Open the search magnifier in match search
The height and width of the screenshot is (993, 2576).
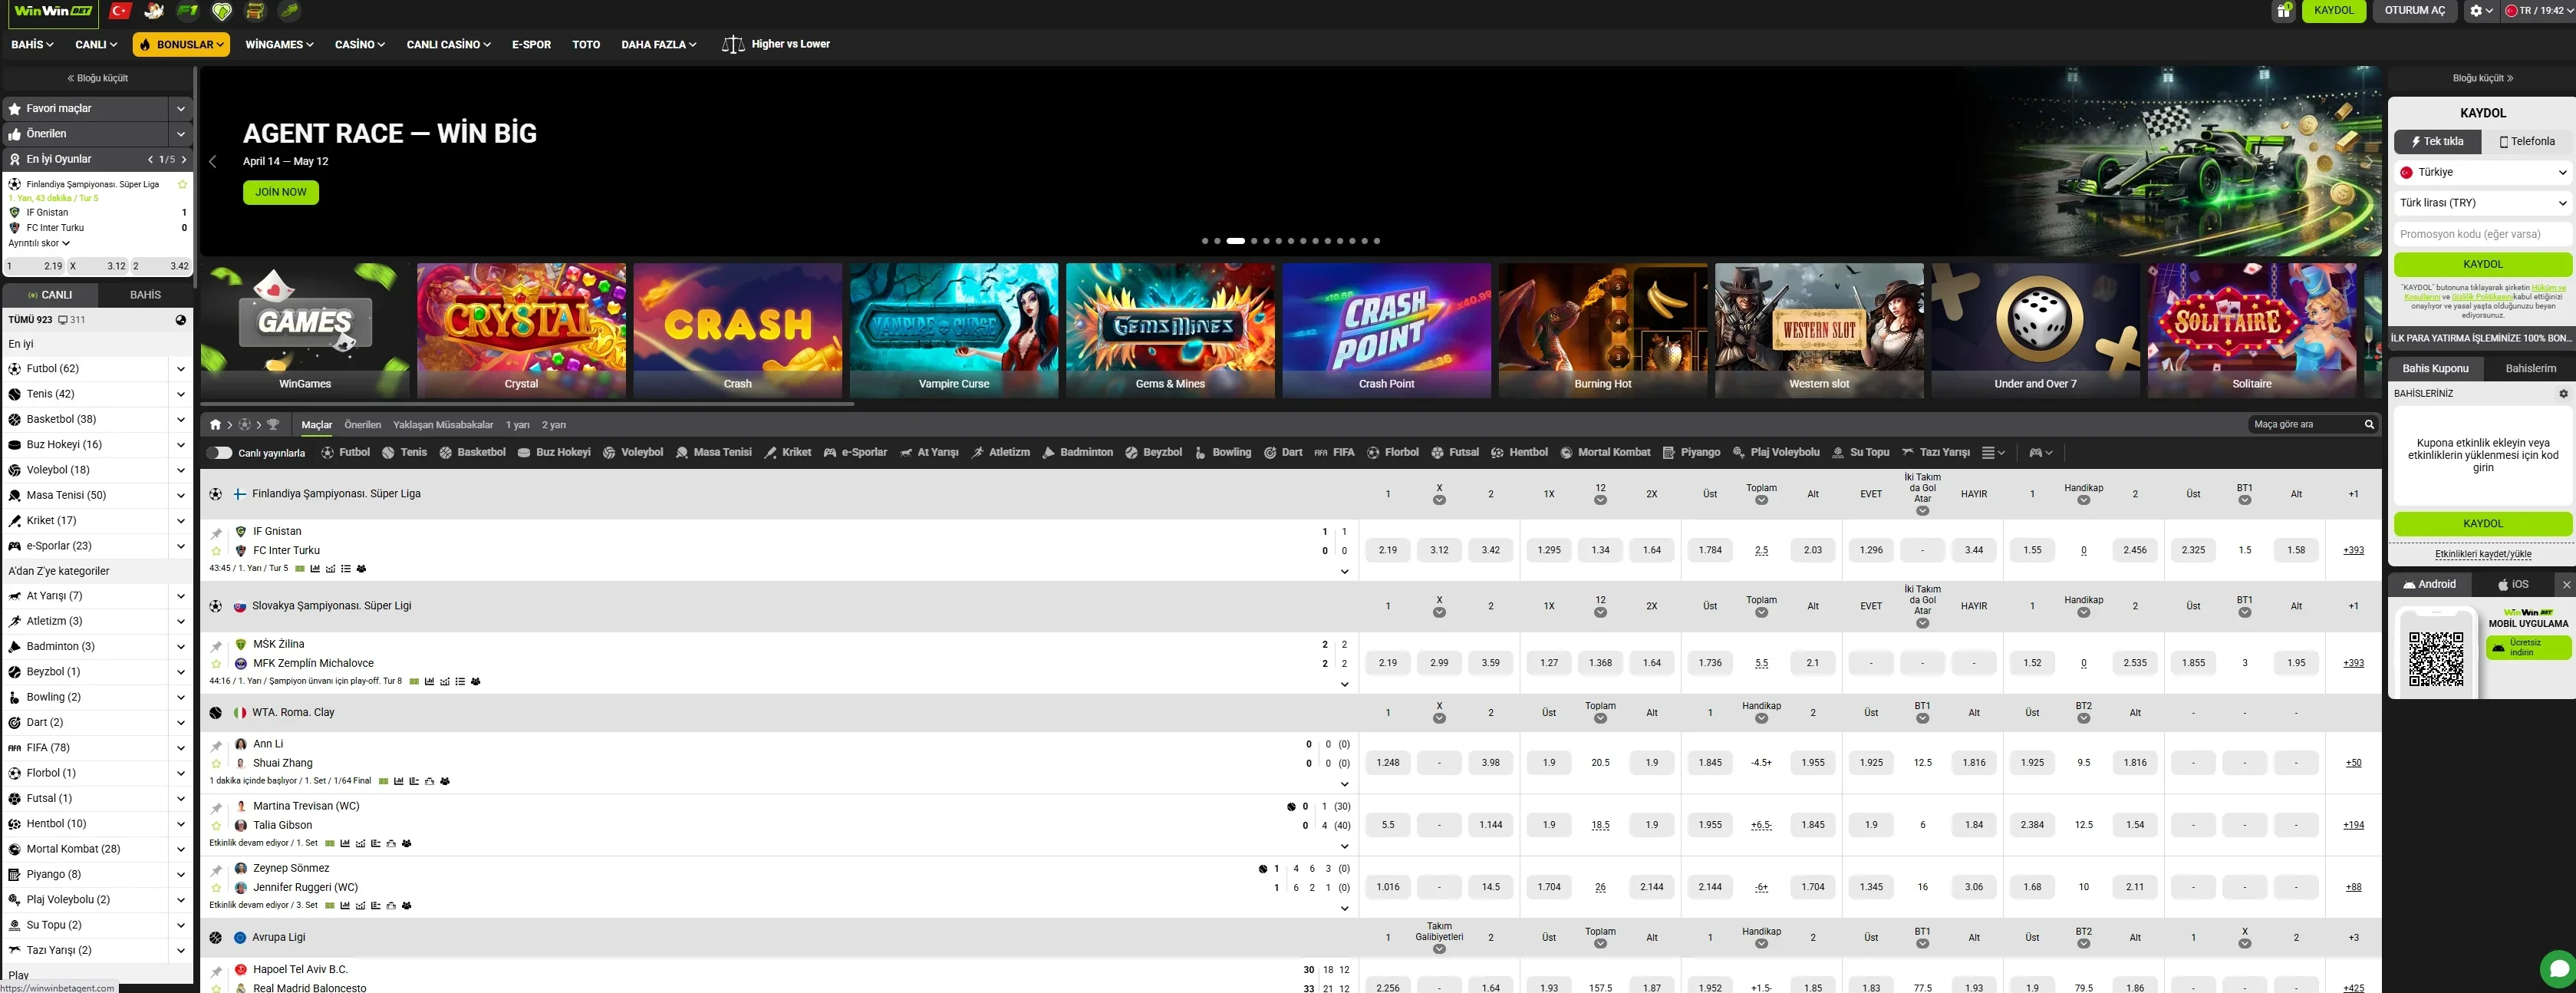[2369, 425]
